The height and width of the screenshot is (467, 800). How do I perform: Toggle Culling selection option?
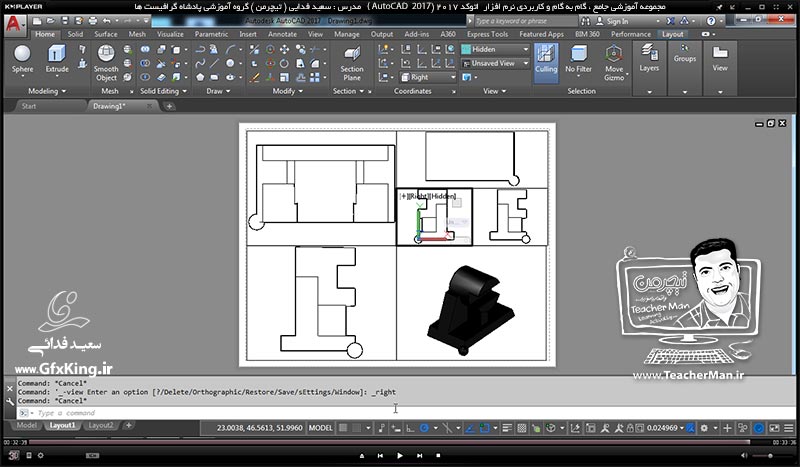[546, 63]
